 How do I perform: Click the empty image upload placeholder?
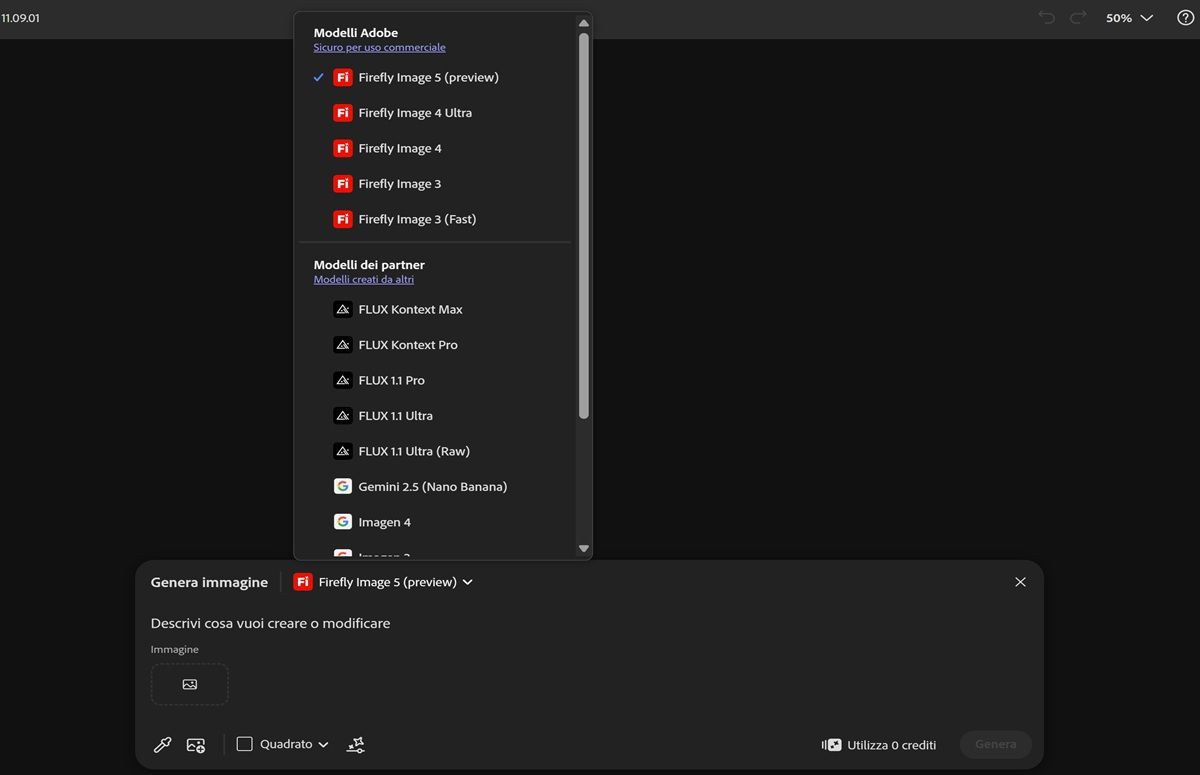(x=189, y=684)
